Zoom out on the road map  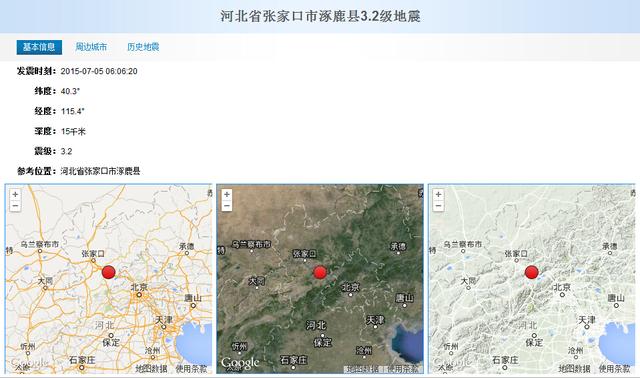pyautogui.click(x=15, y=205)
